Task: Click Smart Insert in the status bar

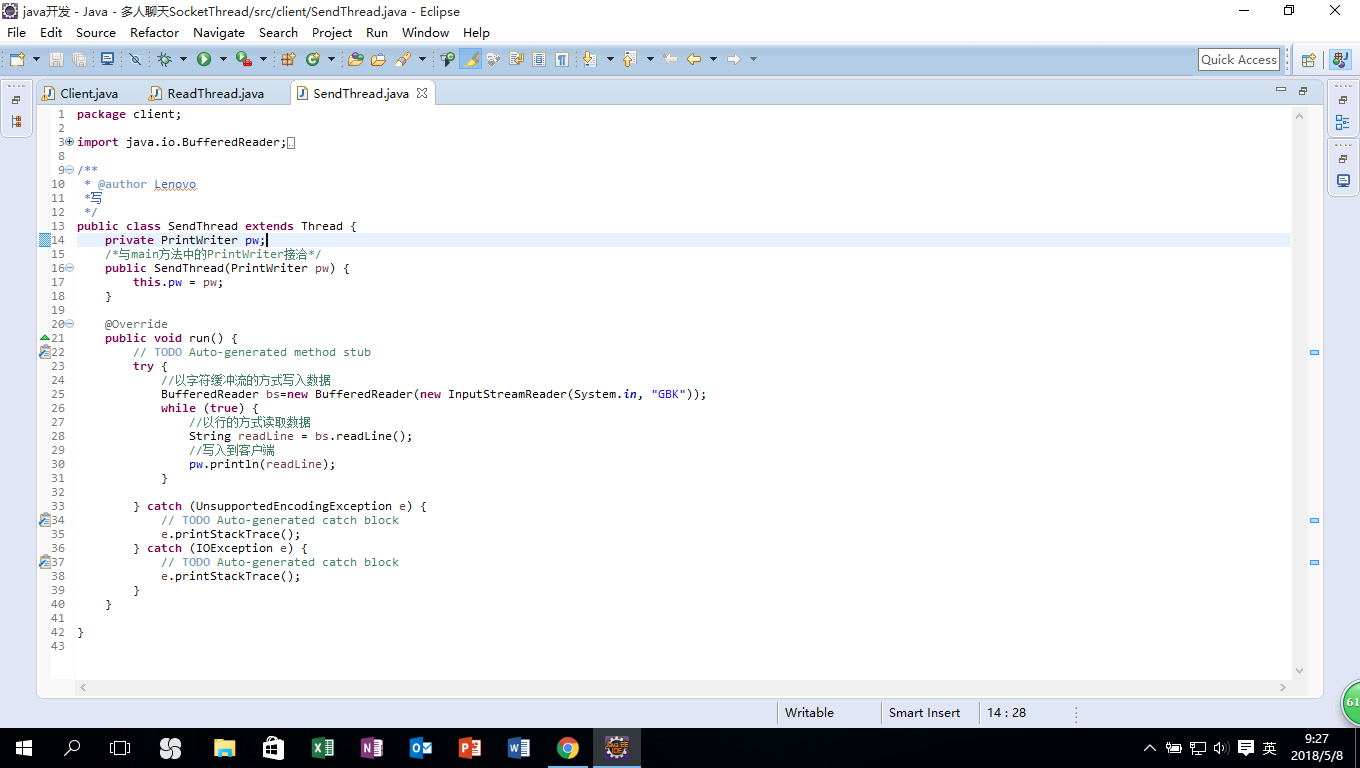Action: click(924, 713)
